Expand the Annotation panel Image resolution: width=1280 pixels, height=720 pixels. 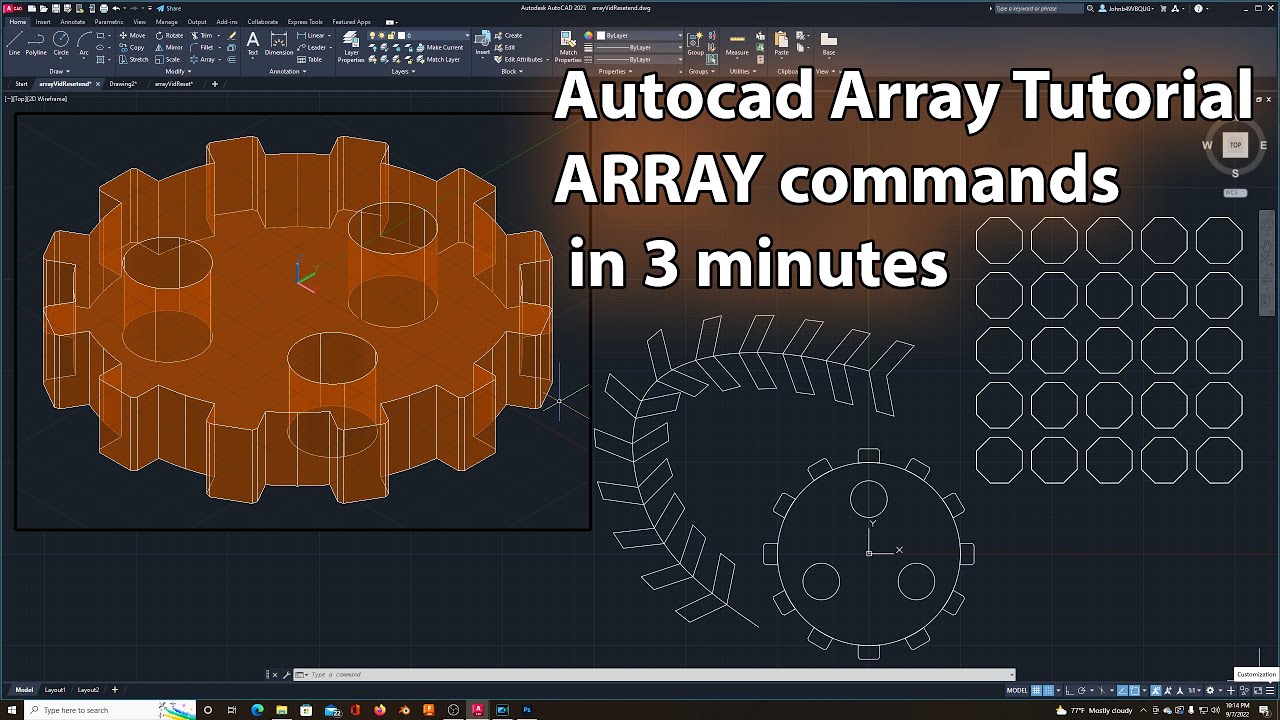pyautogui.click(x=287, y=71)
